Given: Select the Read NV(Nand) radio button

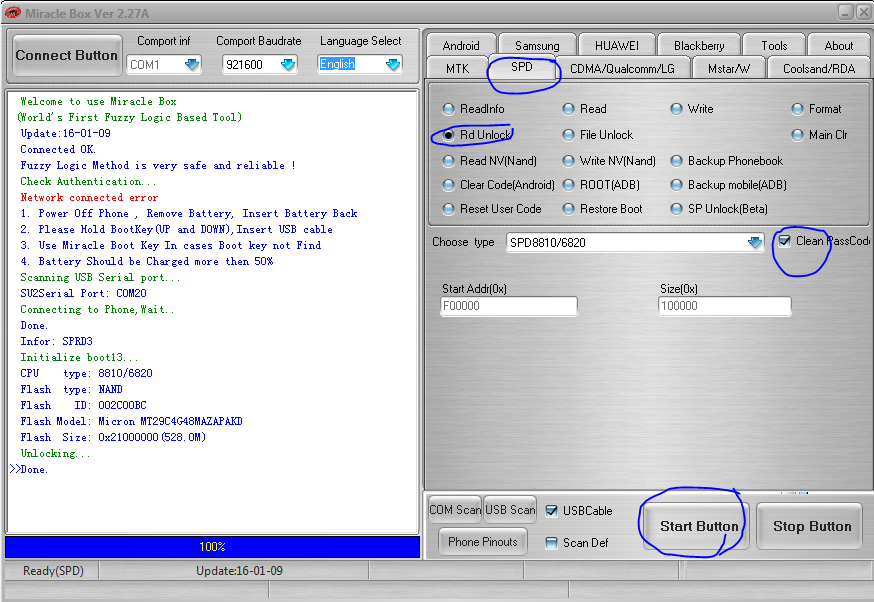Looking at the screenshot, I should (448, 161).
